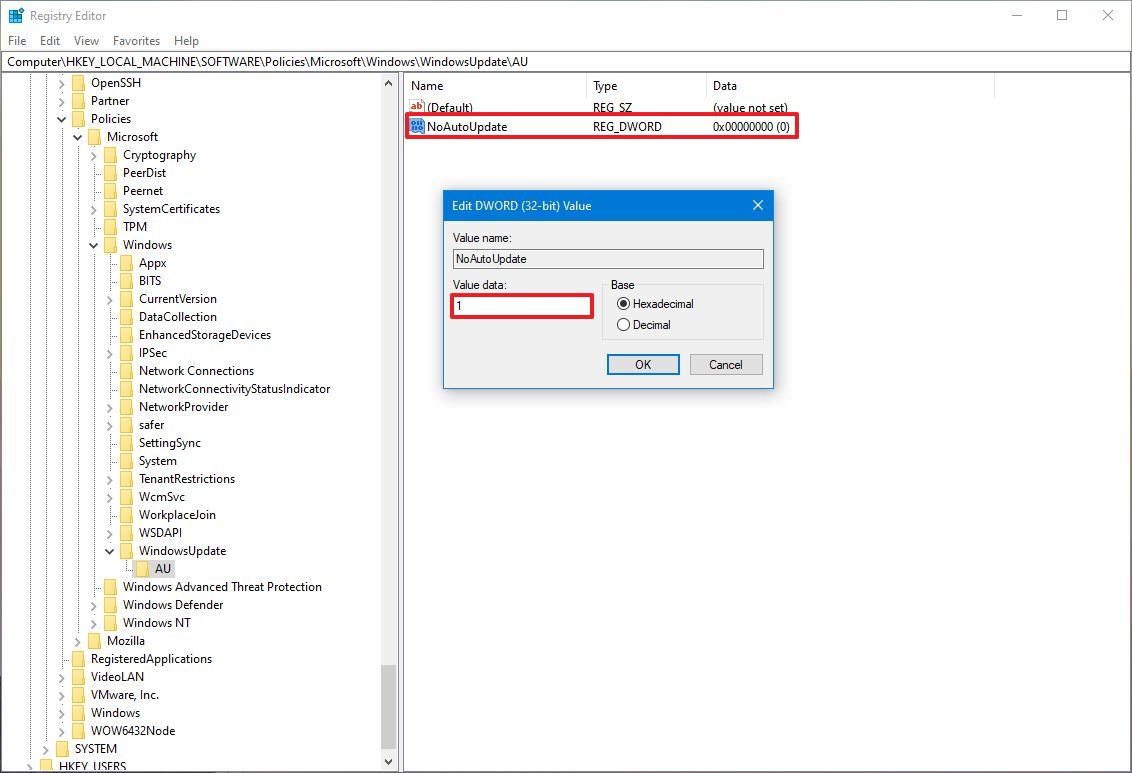Click the WSDAPI folder icon

tap(126, 533)
